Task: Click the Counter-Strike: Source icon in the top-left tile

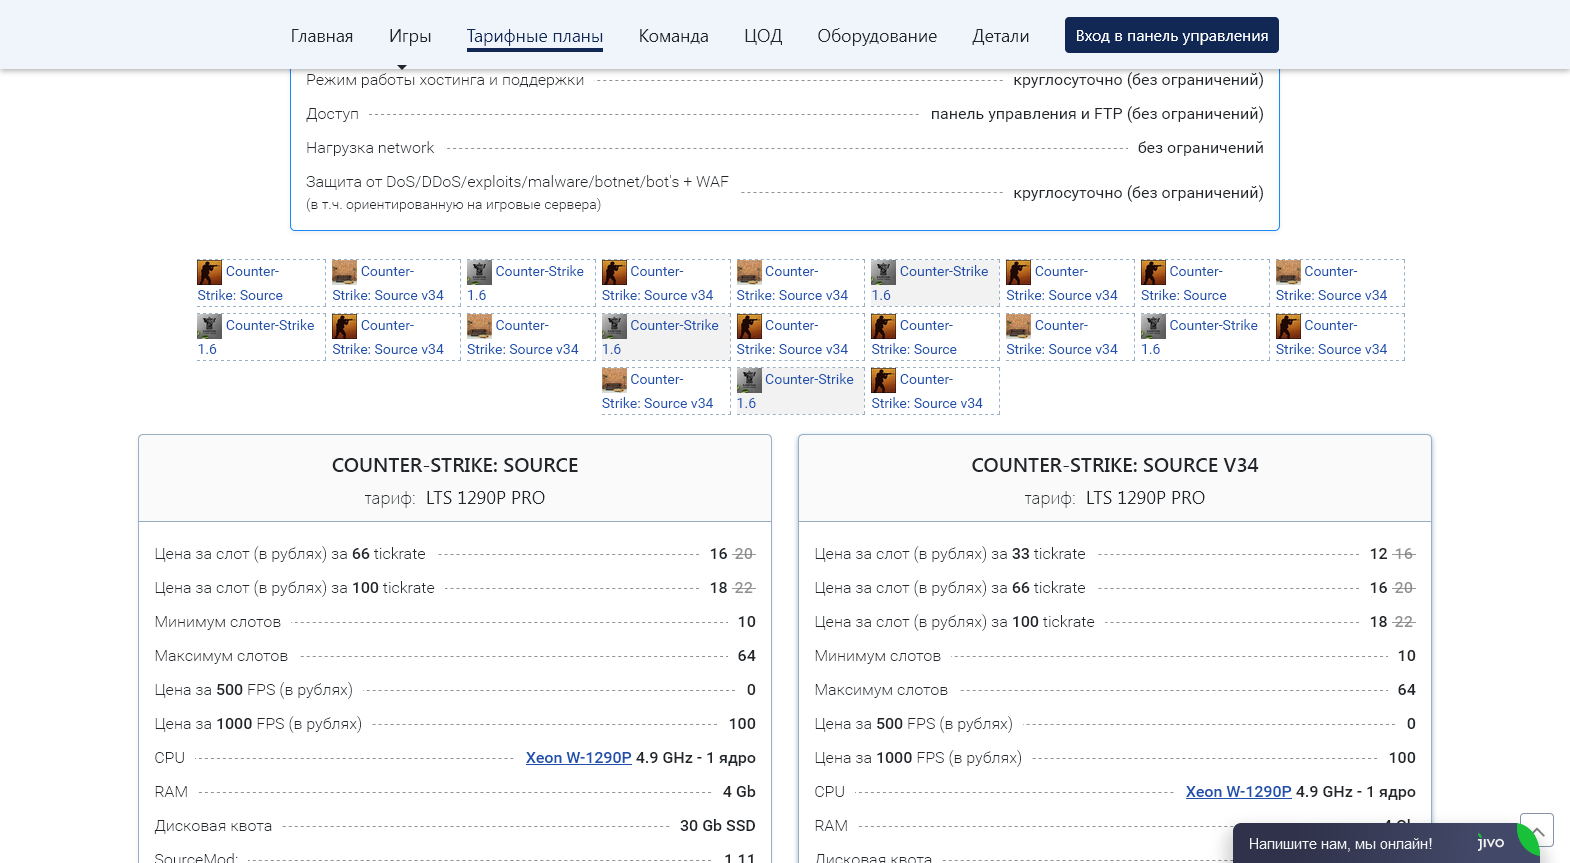Action: (x=209, y=272)
